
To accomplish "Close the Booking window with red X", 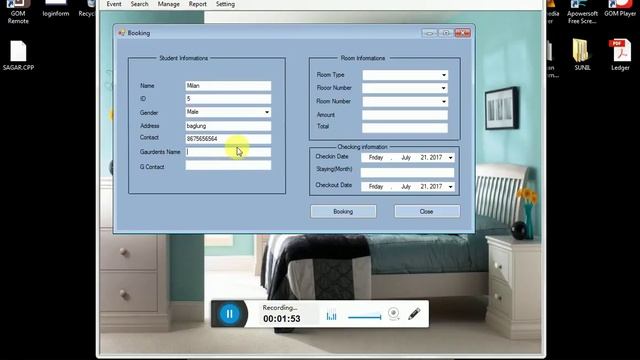I will (x=462, y=33).
